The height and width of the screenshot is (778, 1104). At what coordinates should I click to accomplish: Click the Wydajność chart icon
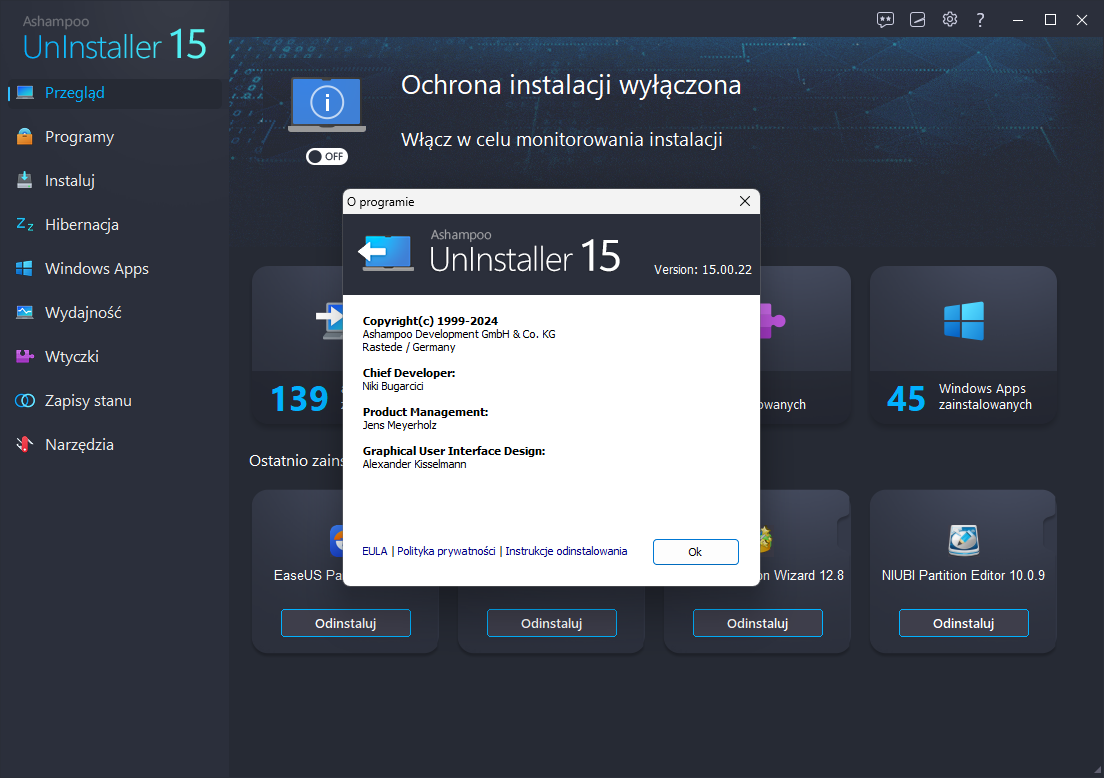[25, 313]
